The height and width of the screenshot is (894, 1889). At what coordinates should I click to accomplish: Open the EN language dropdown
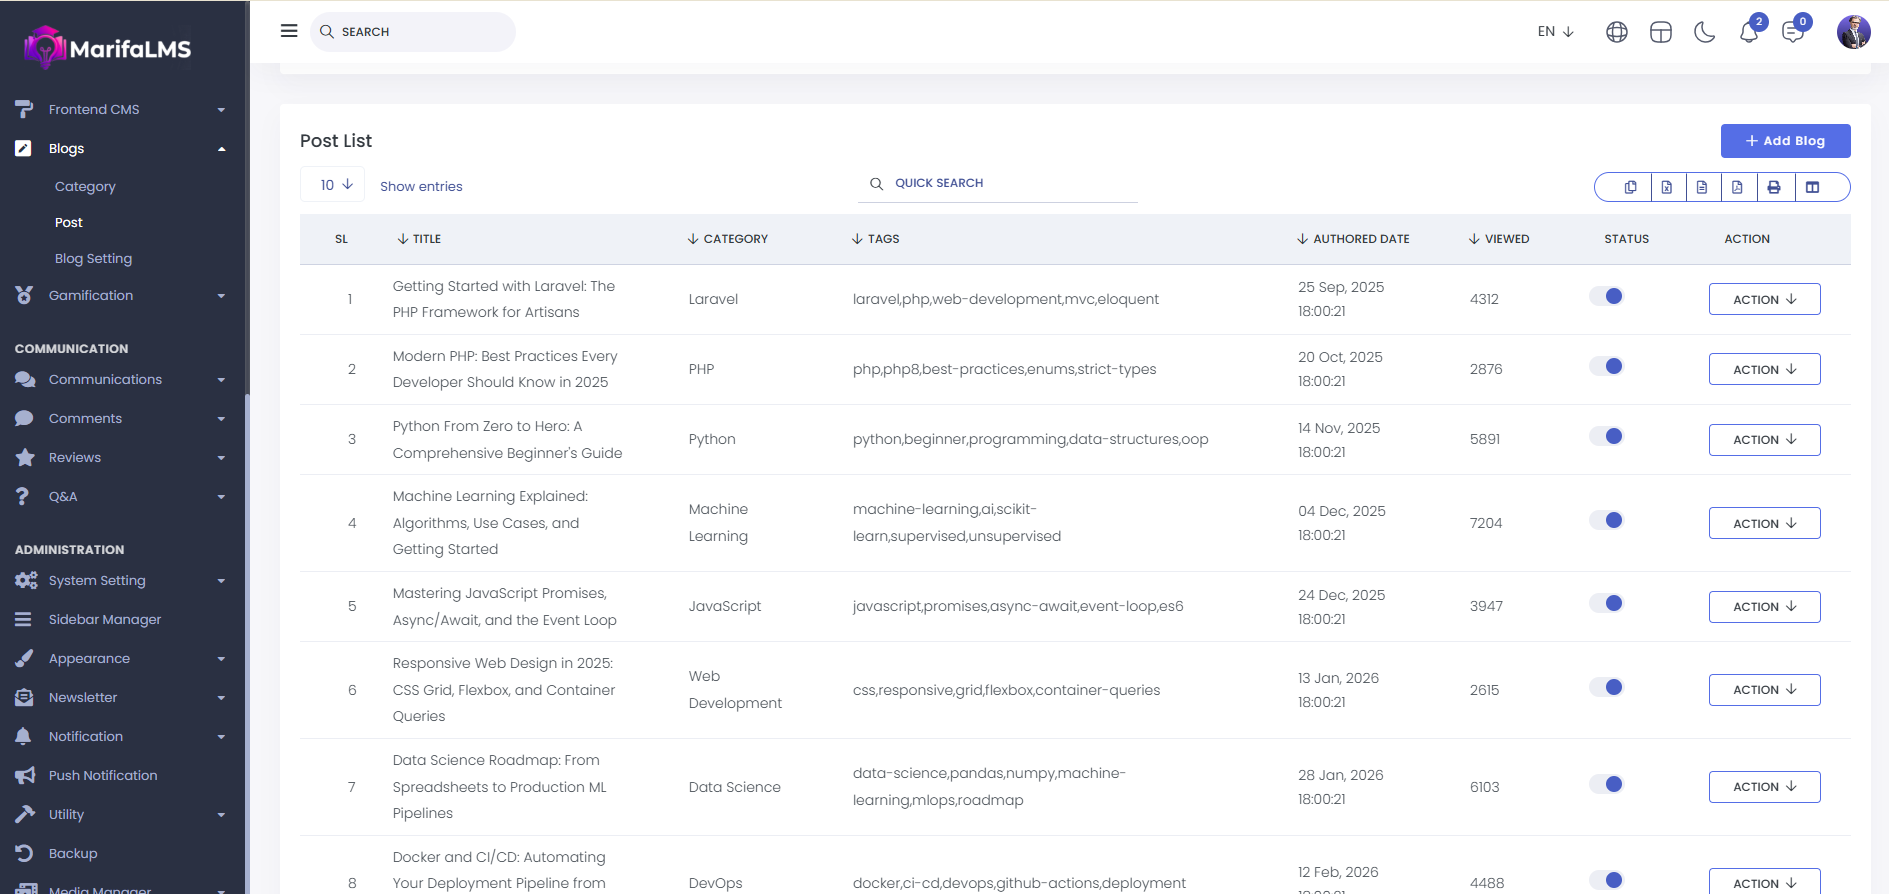pos(1555,32)
